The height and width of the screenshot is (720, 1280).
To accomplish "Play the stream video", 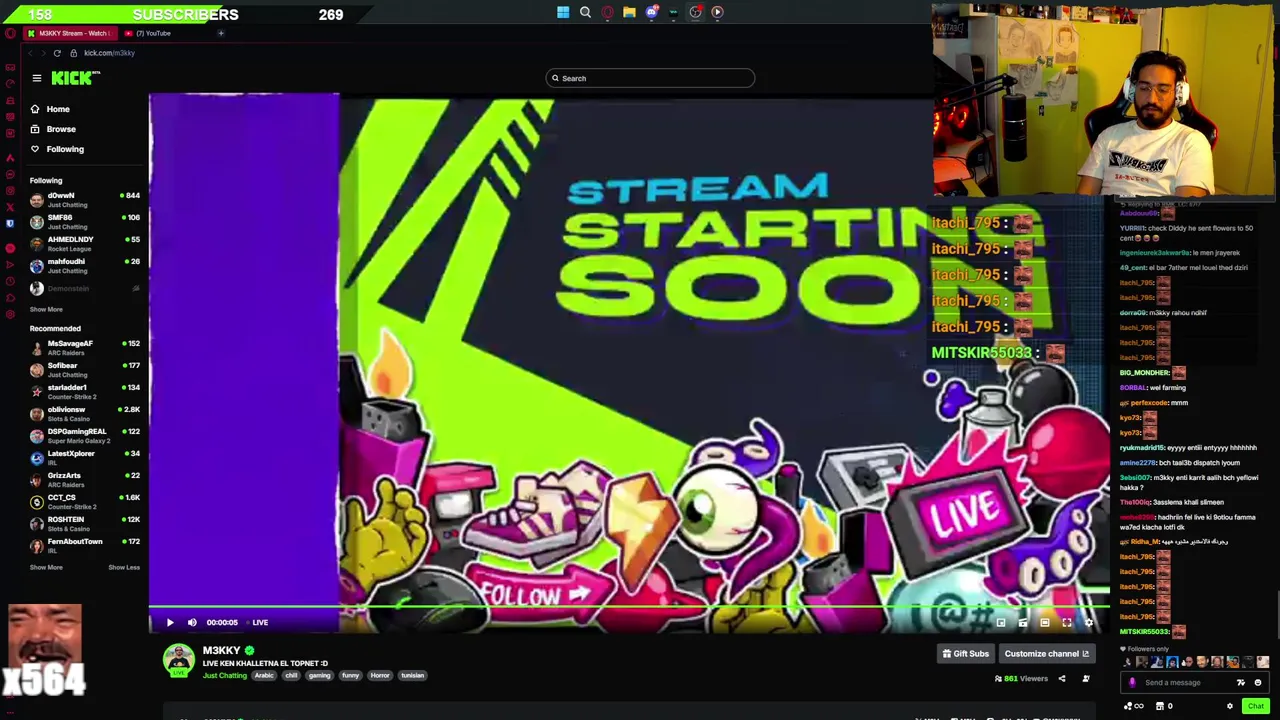I will [x=170, y=622].
